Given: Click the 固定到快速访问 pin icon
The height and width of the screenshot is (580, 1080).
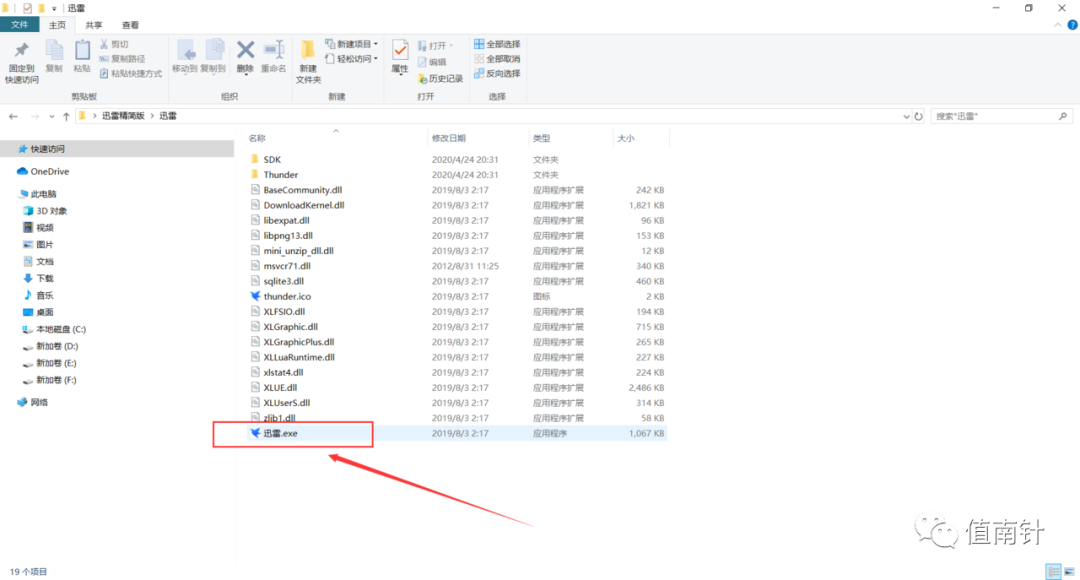Looking at the screenshot, I should click(x=21, y=51).
